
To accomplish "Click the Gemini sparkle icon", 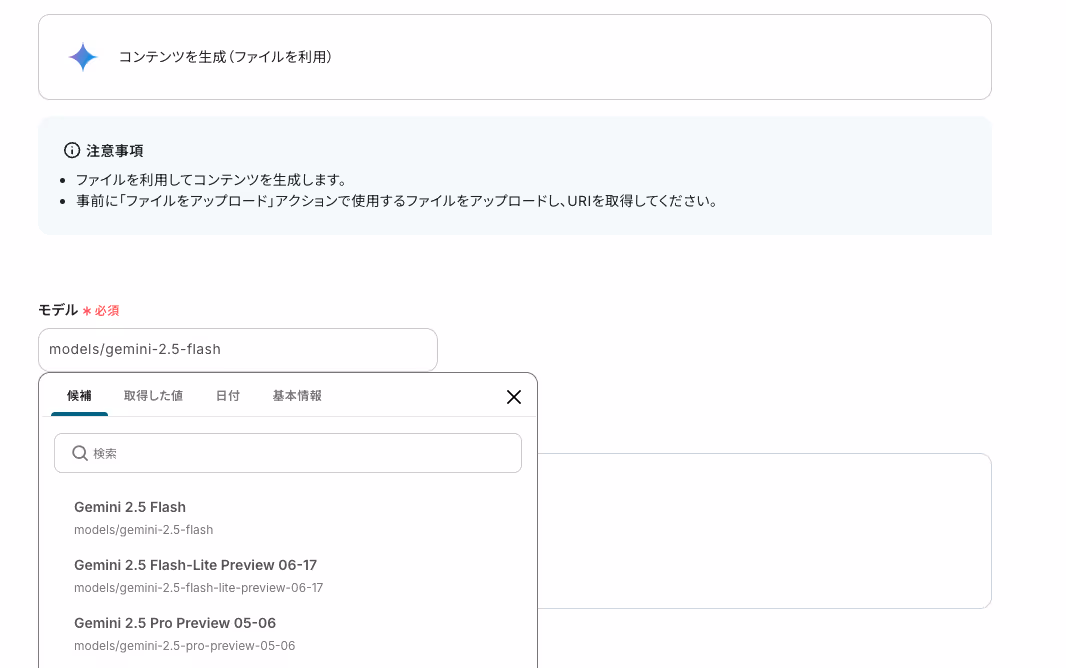I will click(83, 57).
